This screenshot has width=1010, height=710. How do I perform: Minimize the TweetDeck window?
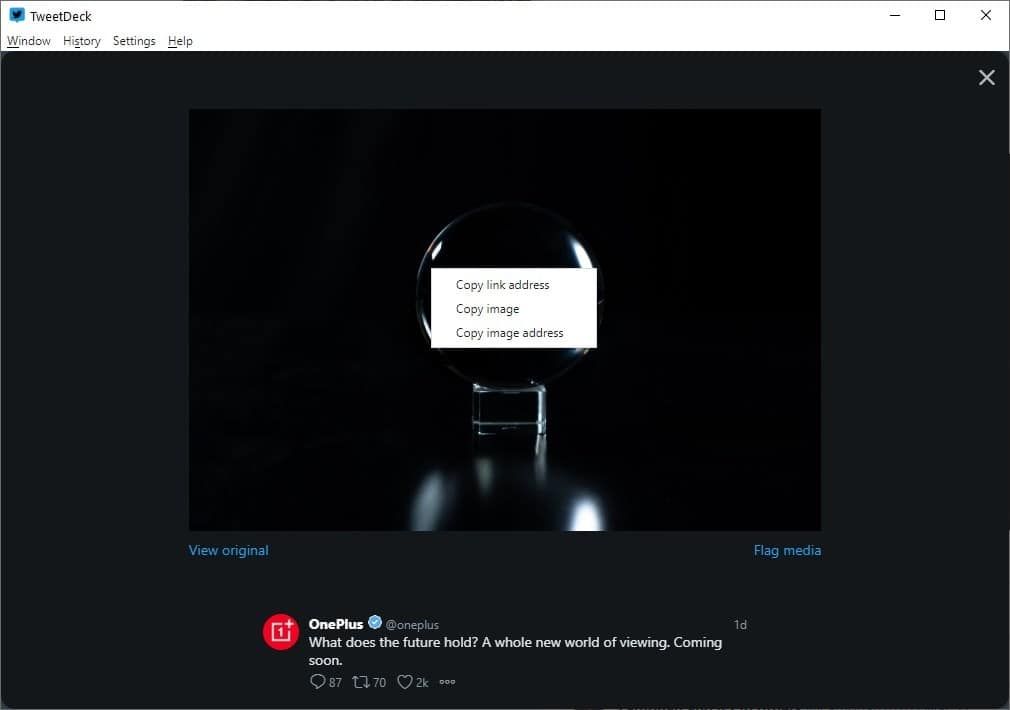pyautogui.click(x=895, y=15)
